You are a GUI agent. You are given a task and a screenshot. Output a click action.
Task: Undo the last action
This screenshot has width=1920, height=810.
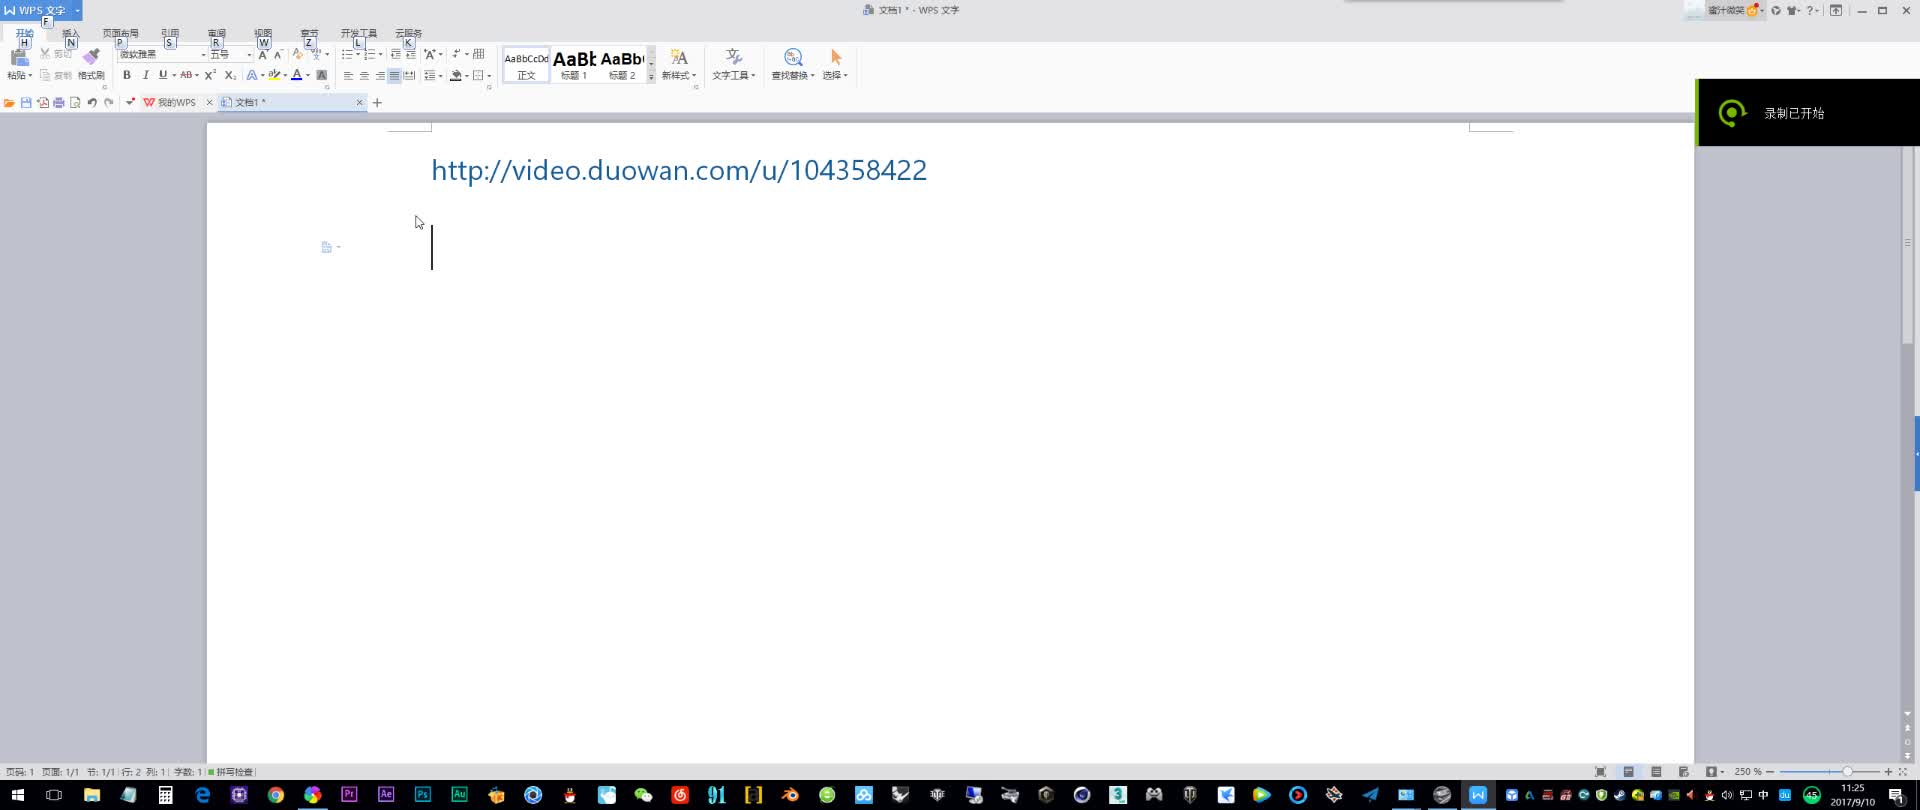(x=92, y=102)
